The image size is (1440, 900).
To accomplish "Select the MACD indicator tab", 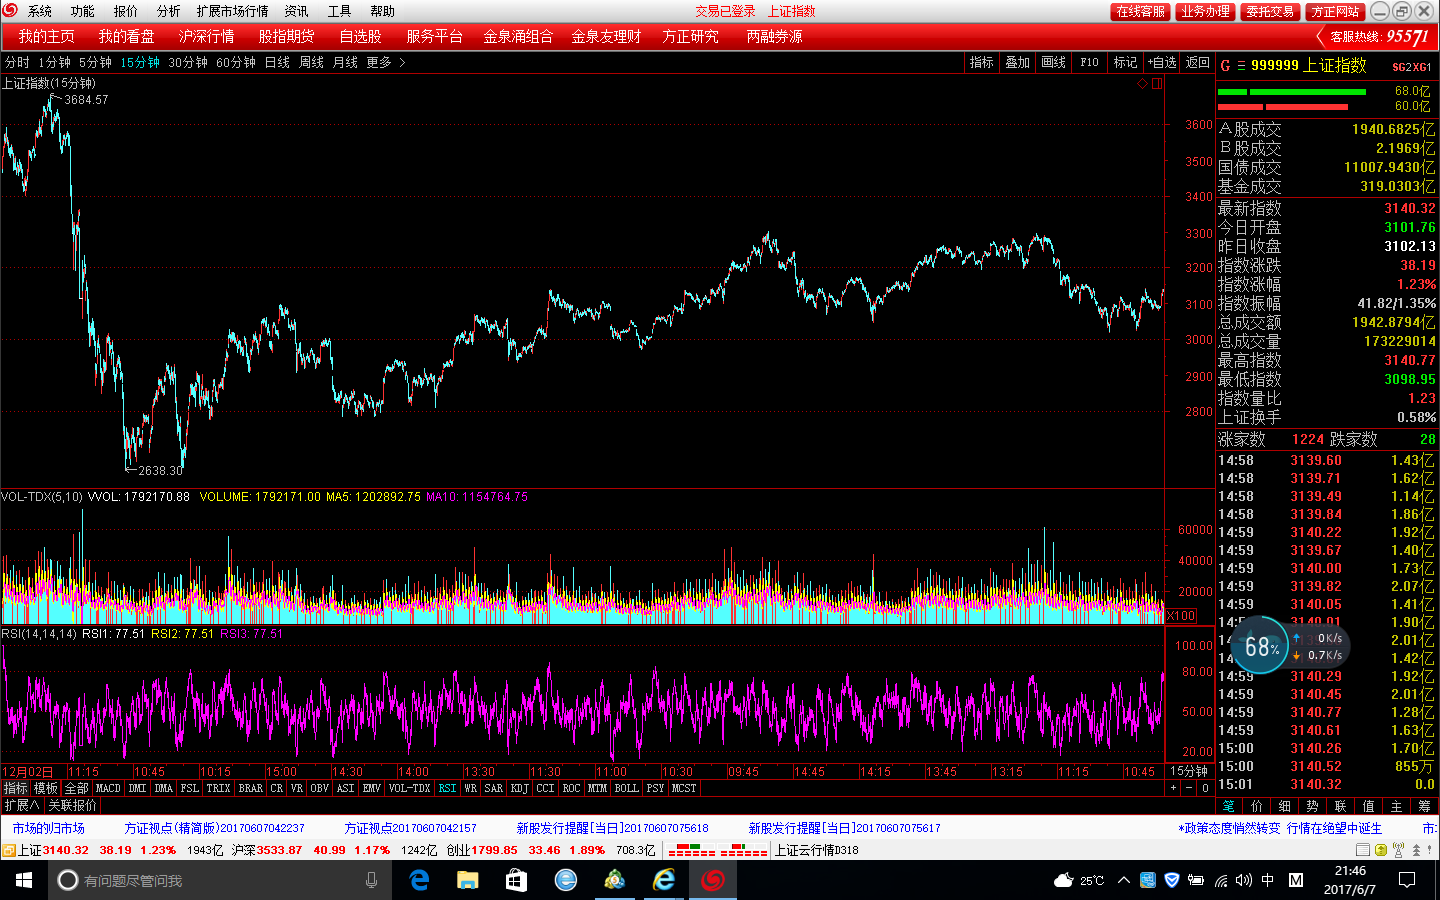I will pyautogui.click(x=108, y=788).
